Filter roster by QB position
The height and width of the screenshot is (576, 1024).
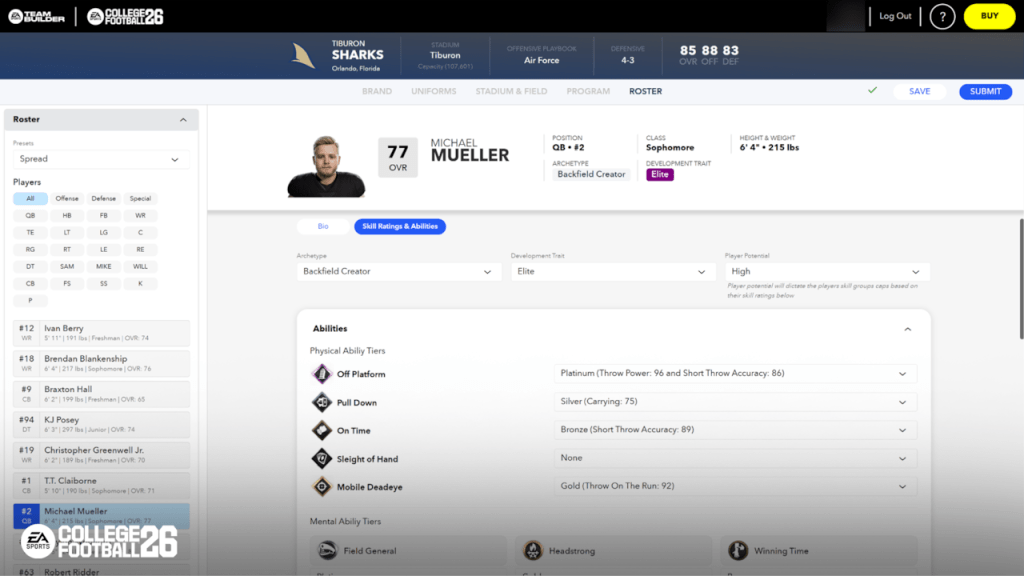pos(28,215)
